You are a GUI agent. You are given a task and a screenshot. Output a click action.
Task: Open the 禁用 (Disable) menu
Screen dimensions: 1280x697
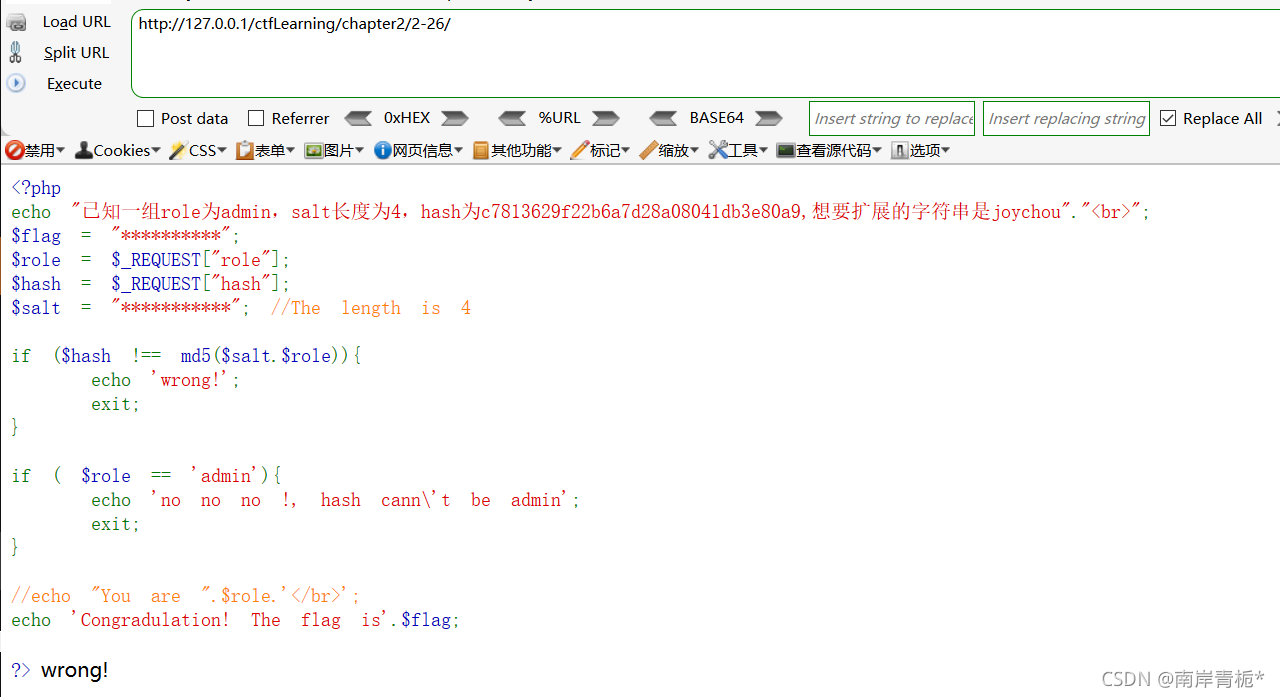click(x=35, y=150)
